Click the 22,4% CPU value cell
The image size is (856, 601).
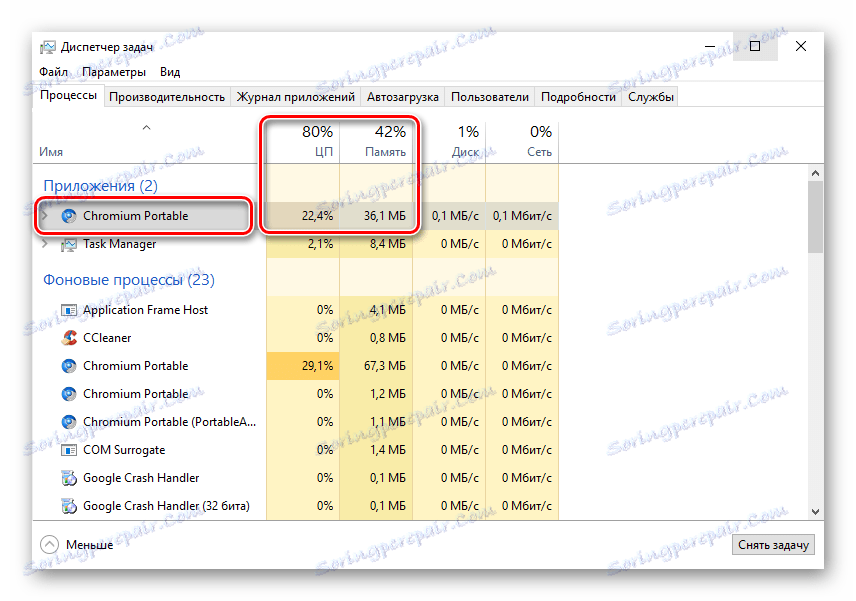point(303,216)
